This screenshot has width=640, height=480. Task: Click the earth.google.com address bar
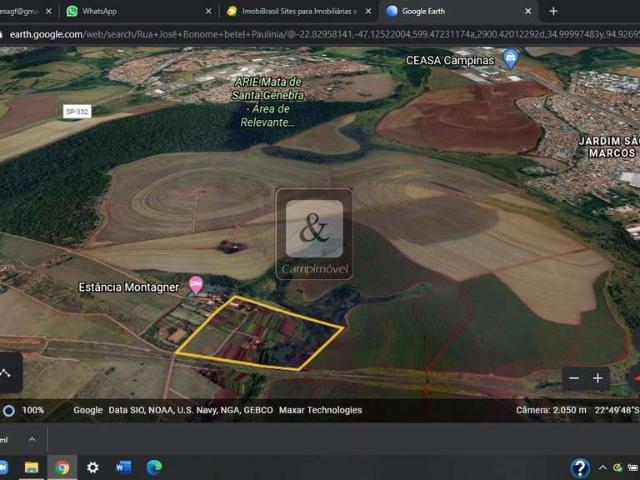(320, 34)
